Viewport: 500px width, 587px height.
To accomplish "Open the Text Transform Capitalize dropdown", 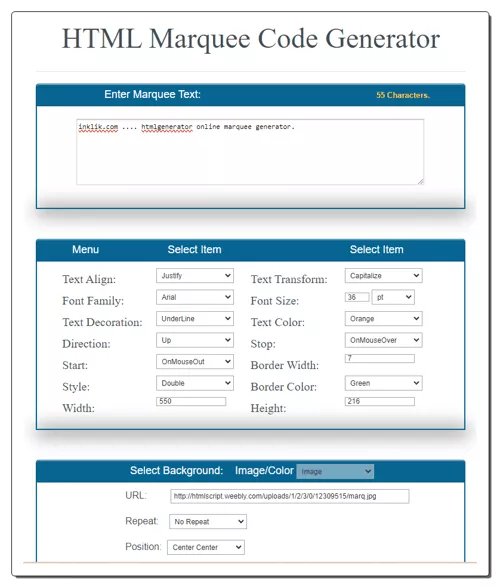I will (x=384, y=276).
